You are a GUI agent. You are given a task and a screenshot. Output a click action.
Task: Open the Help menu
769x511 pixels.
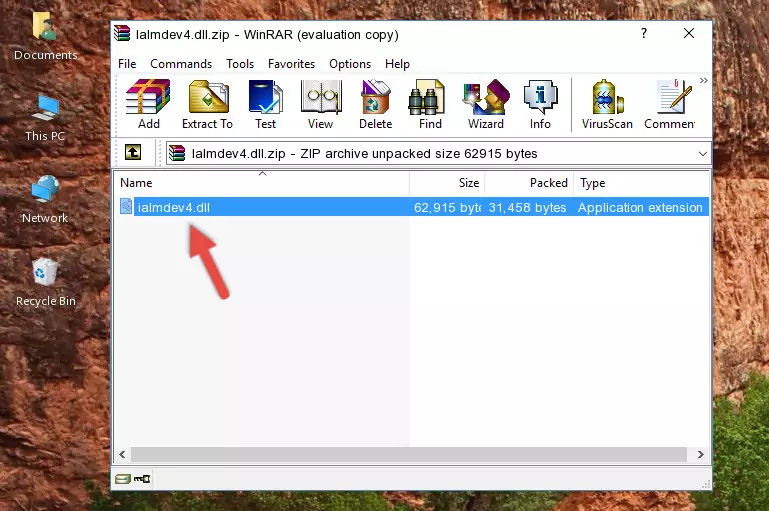[397, 64]
